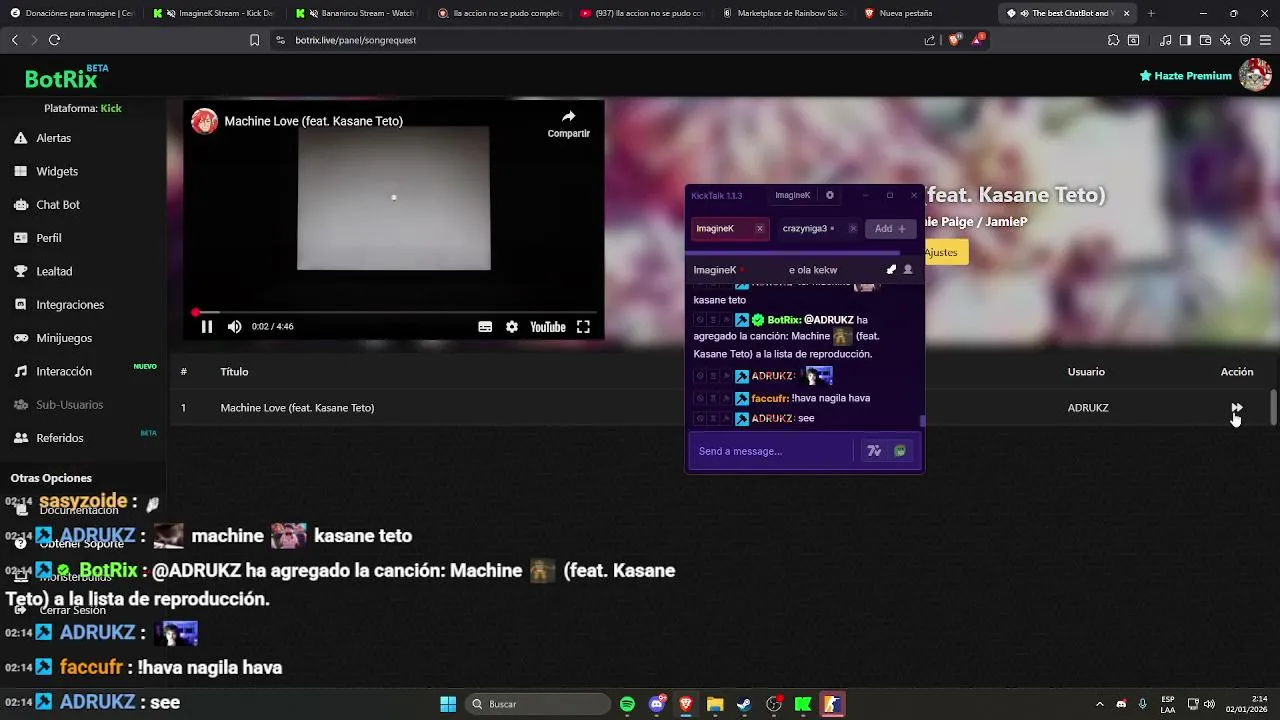Click Add button in KickTalk
The height and width of the screenshot is (720, 1280).
tap(890, 229)
